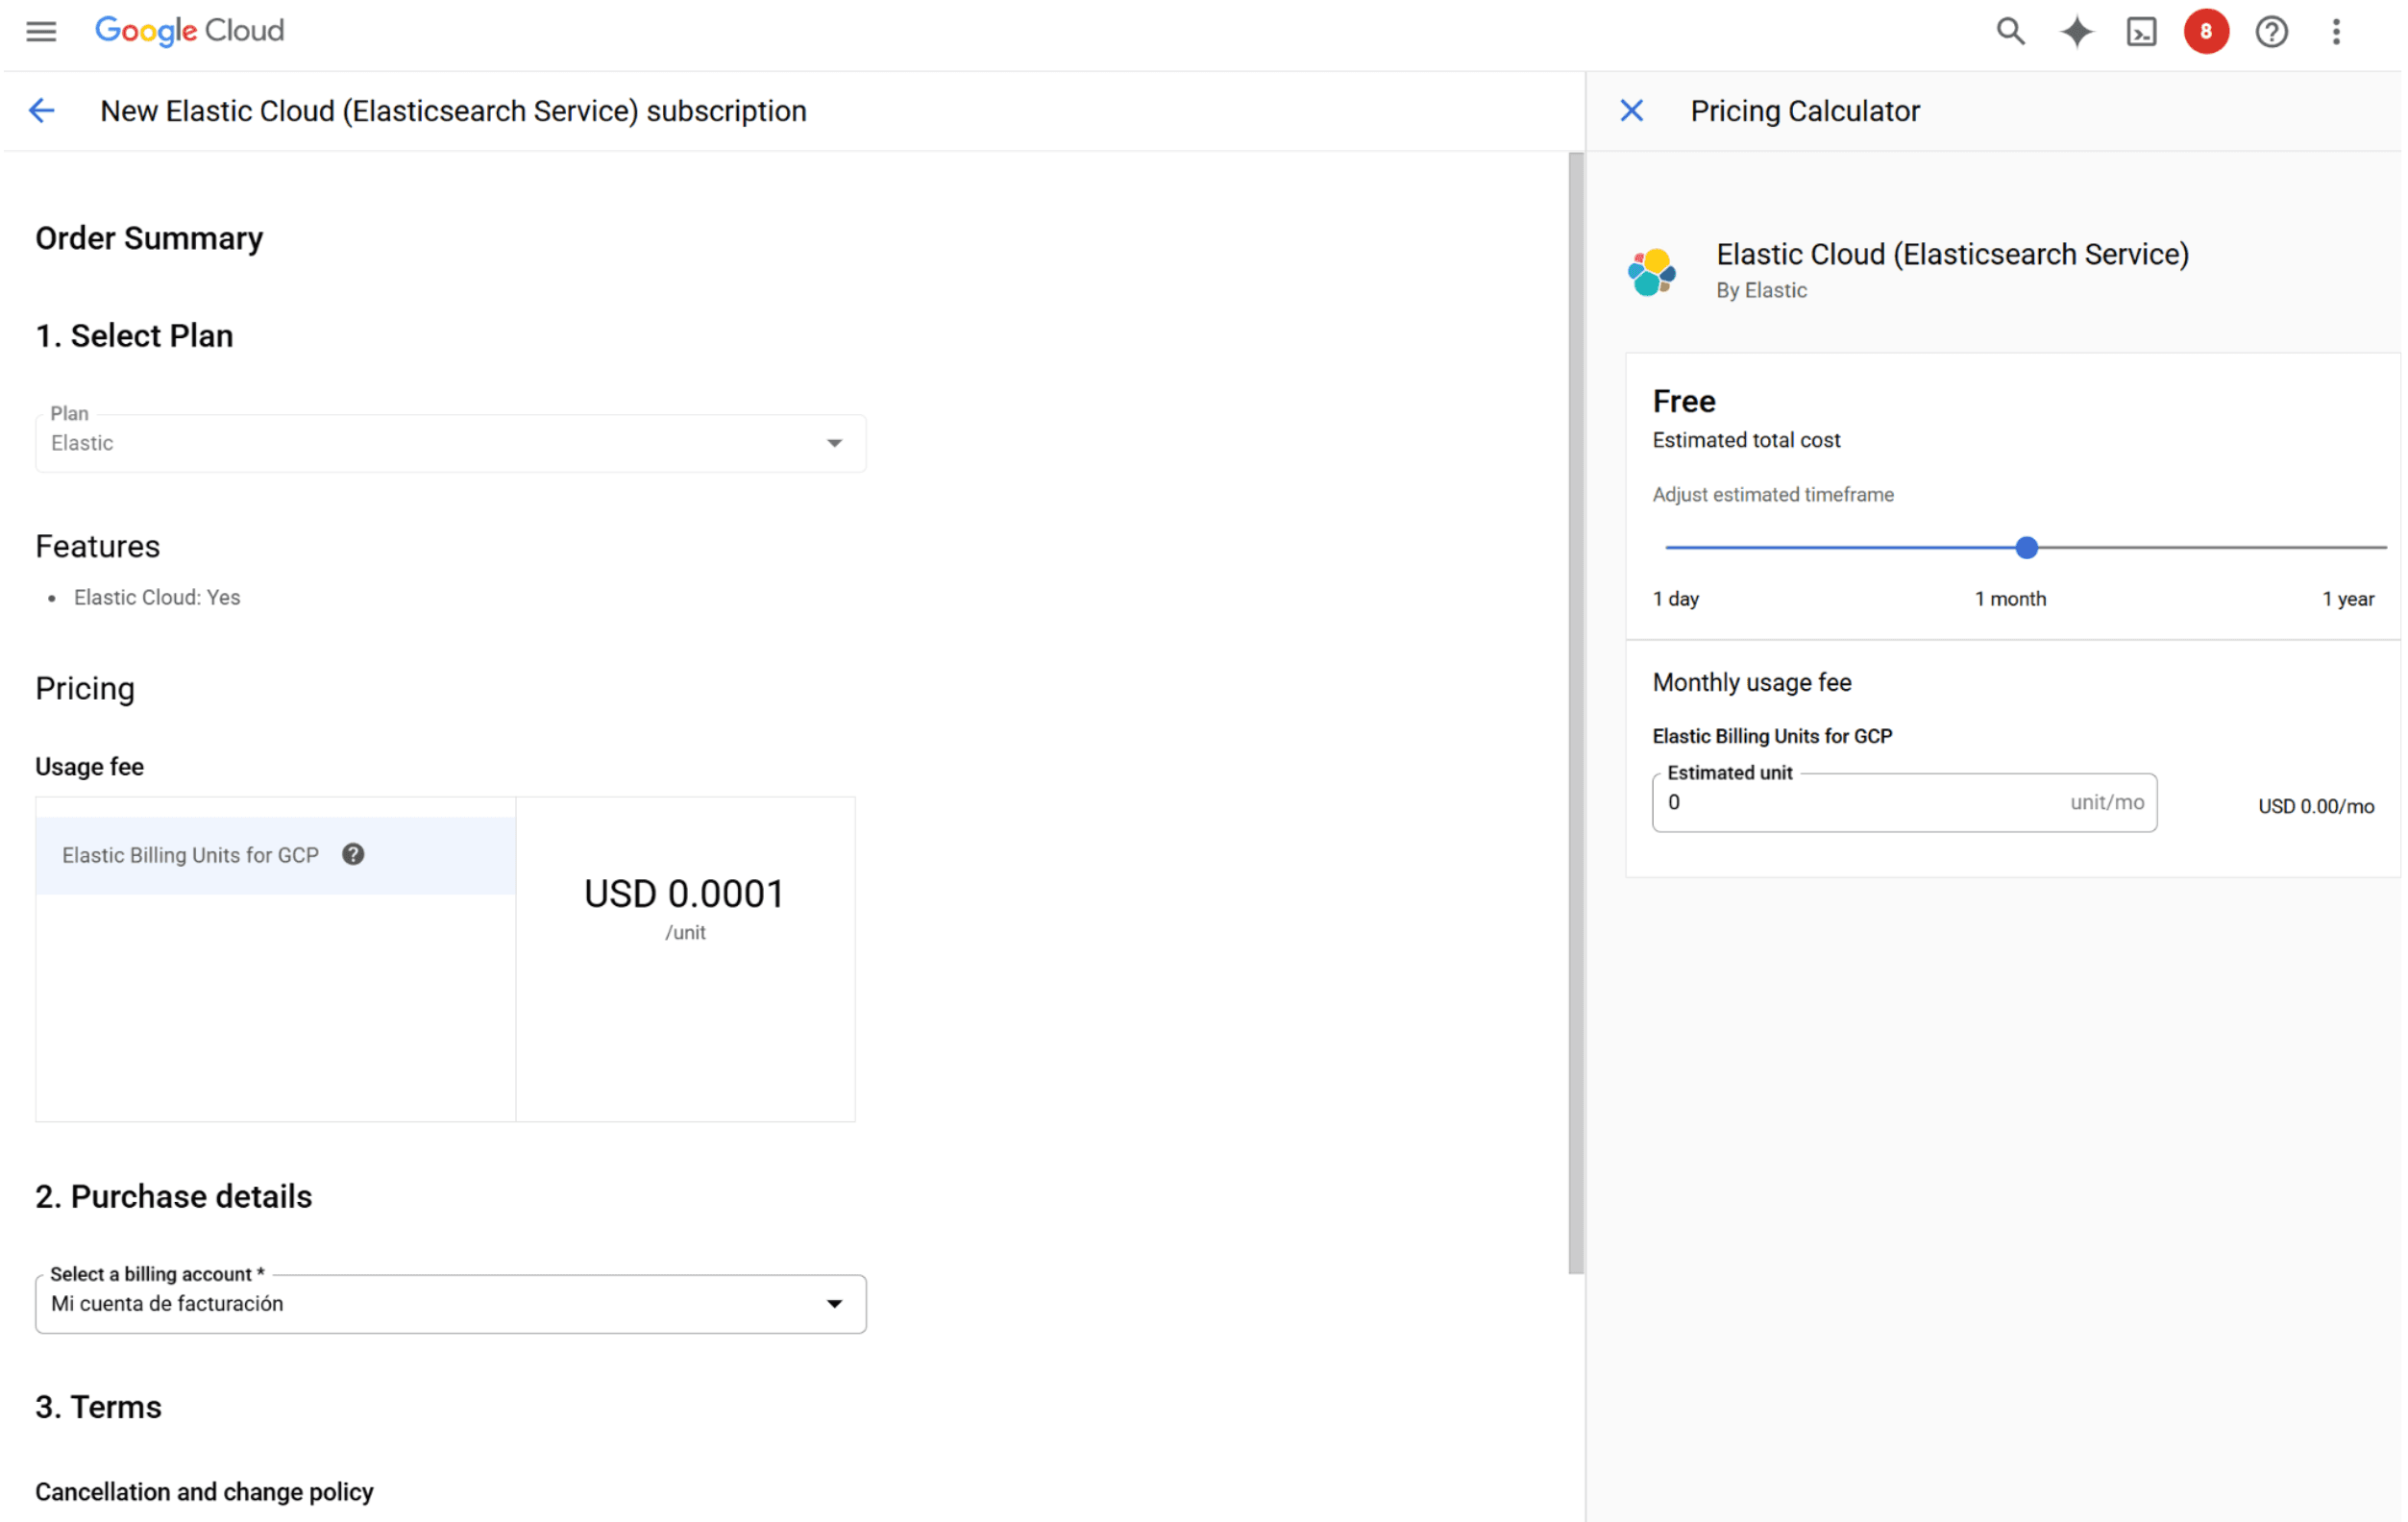Click the help icon next to Elastic Billing Units

352,854
